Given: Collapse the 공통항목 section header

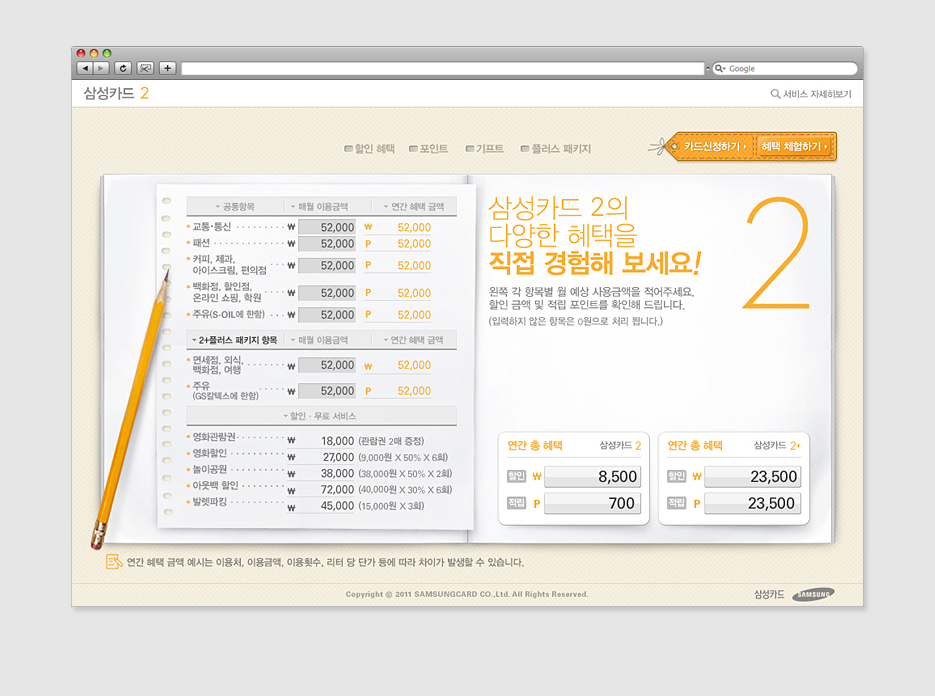Looking at the screenshot, I should 235,206.
